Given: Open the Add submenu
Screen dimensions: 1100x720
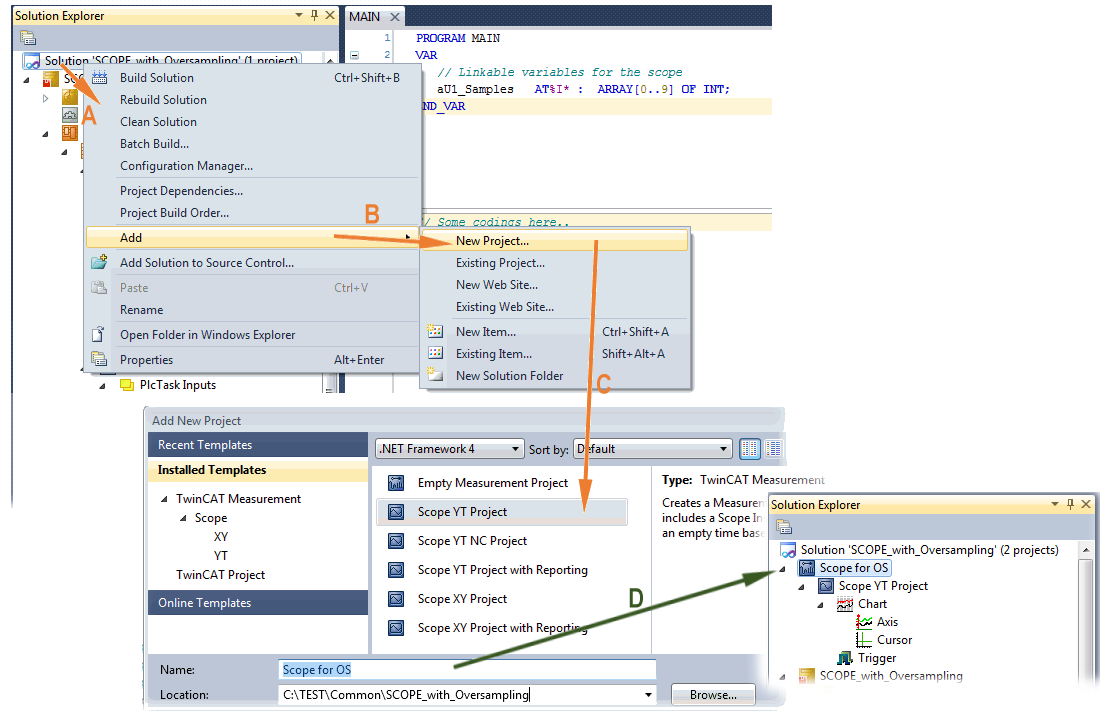Looking at the screenshot, I should click(x=253, y=238).
